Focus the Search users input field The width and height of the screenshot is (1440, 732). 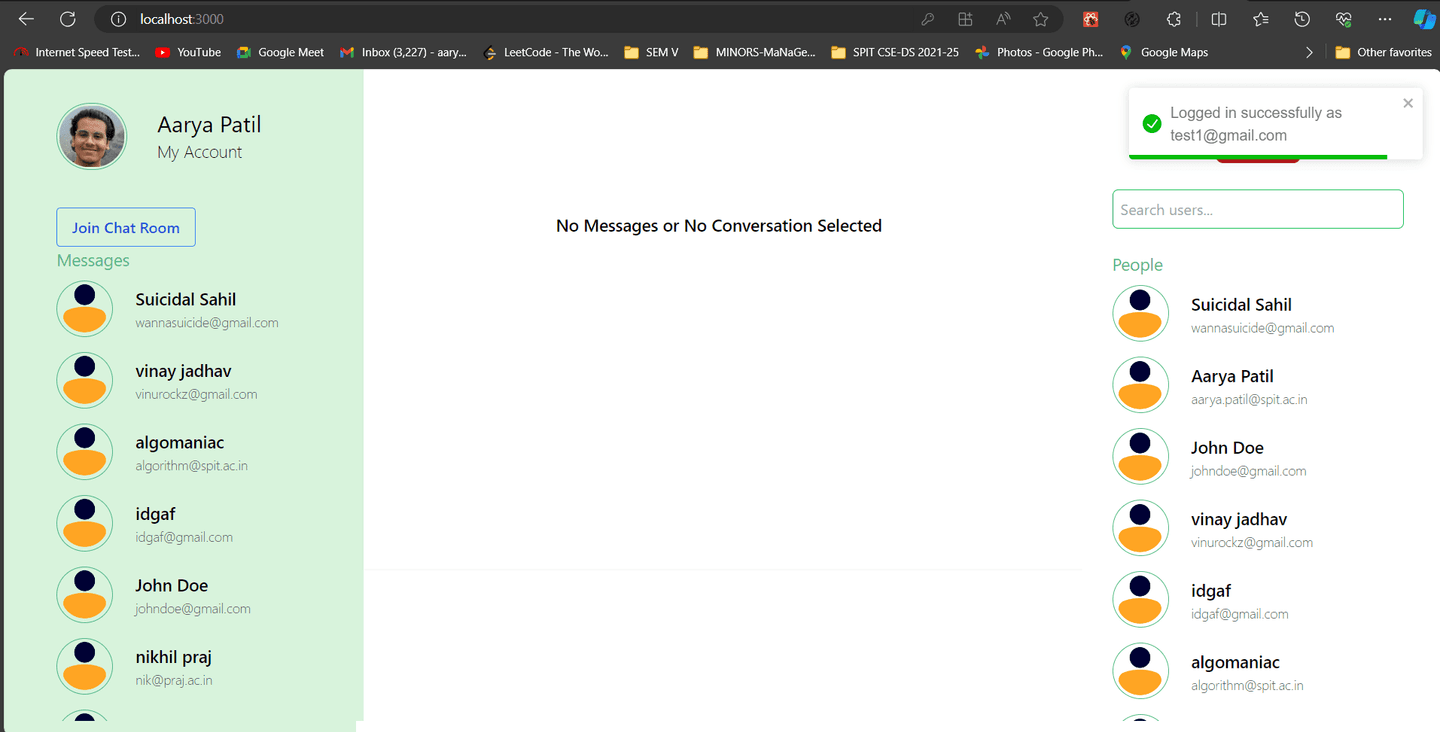[x=1258, y=209]
